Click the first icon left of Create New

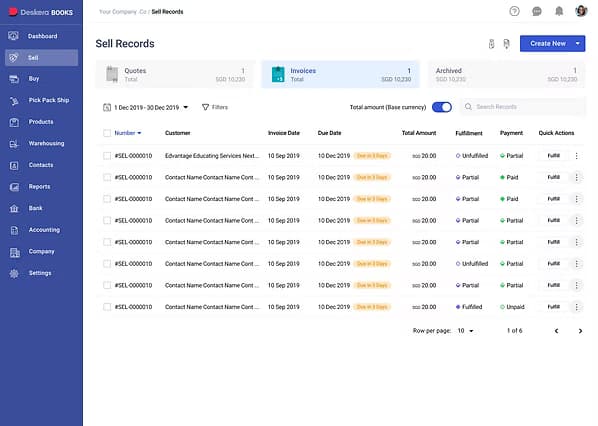(x=491, y=44)
